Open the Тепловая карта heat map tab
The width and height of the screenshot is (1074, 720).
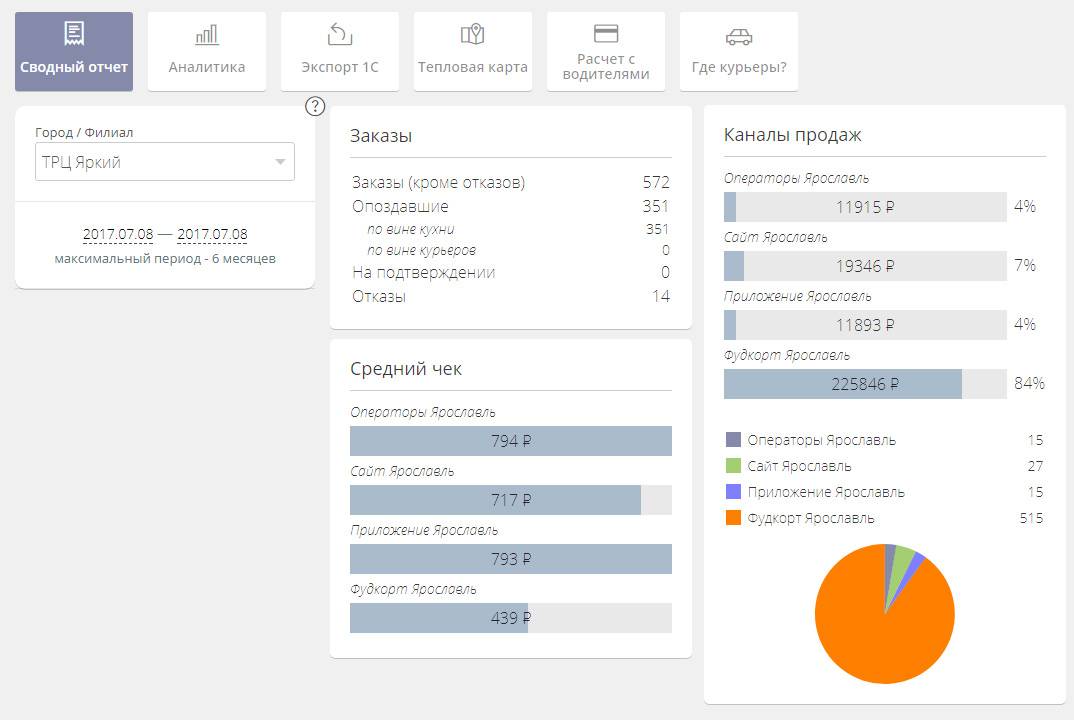pos(473,51)
